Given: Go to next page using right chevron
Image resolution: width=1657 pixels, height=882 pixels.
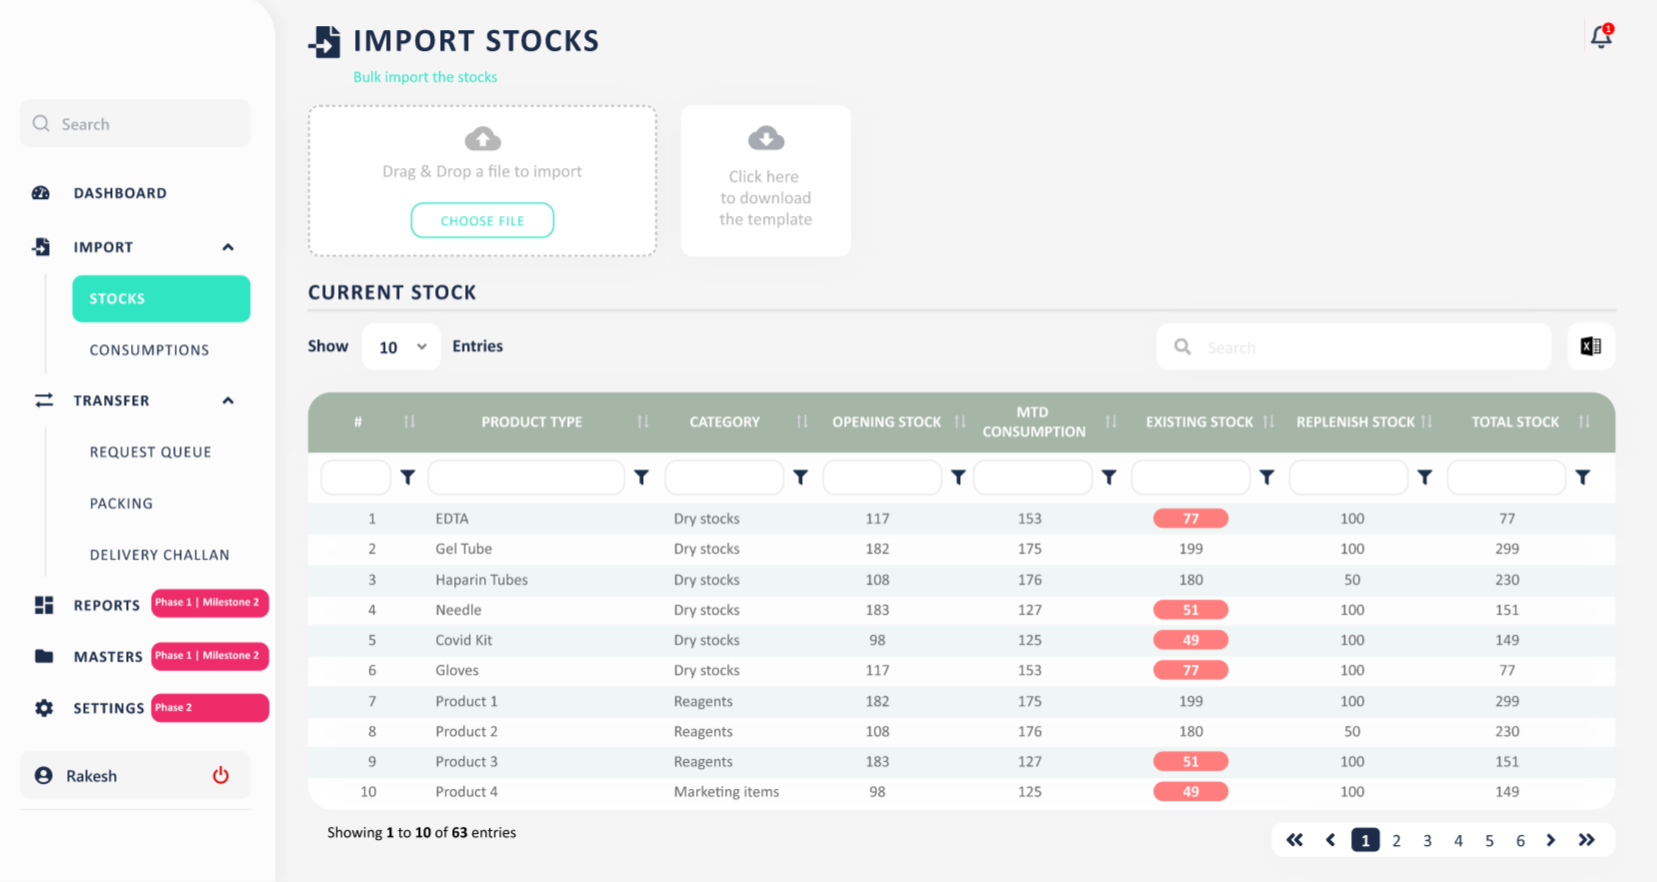Looking at the screenshot, I should tap(1551, 840).
